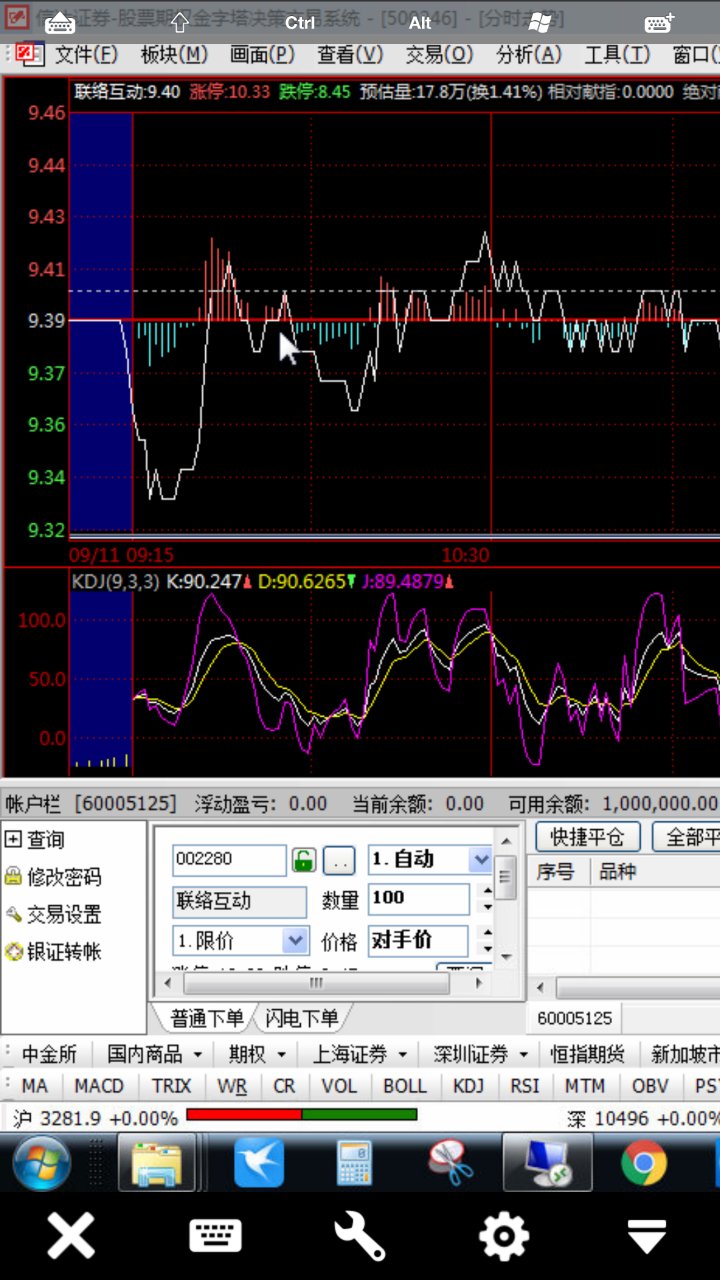Select KDJ indicator button
The height and width of the screenshot is (1280, 720).
point(468,1086)
